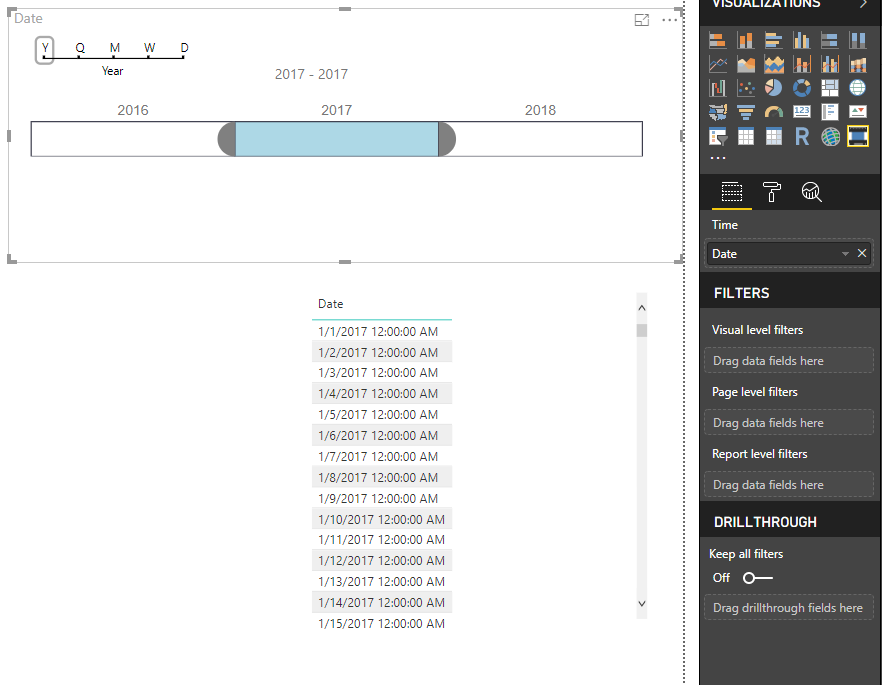
Task: Select the stacked area chart visual
Action: coord(773,64)
